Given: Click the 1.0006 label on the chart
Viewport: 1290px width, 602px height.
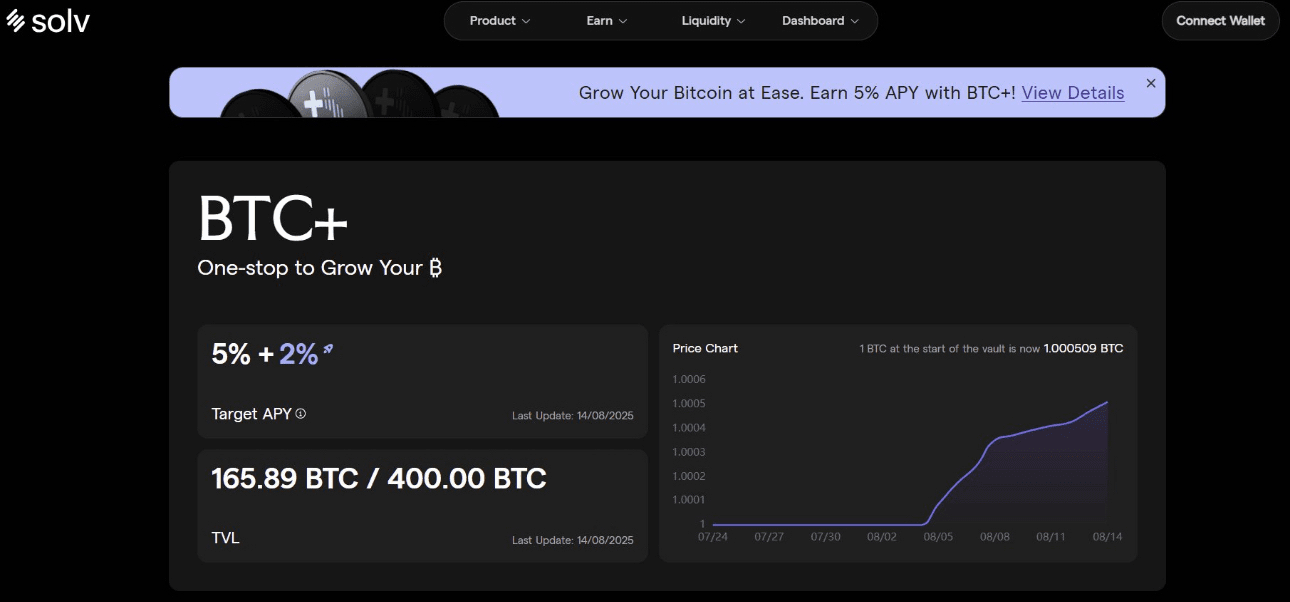Looking at the screenshot, I should tap(689, 380).
